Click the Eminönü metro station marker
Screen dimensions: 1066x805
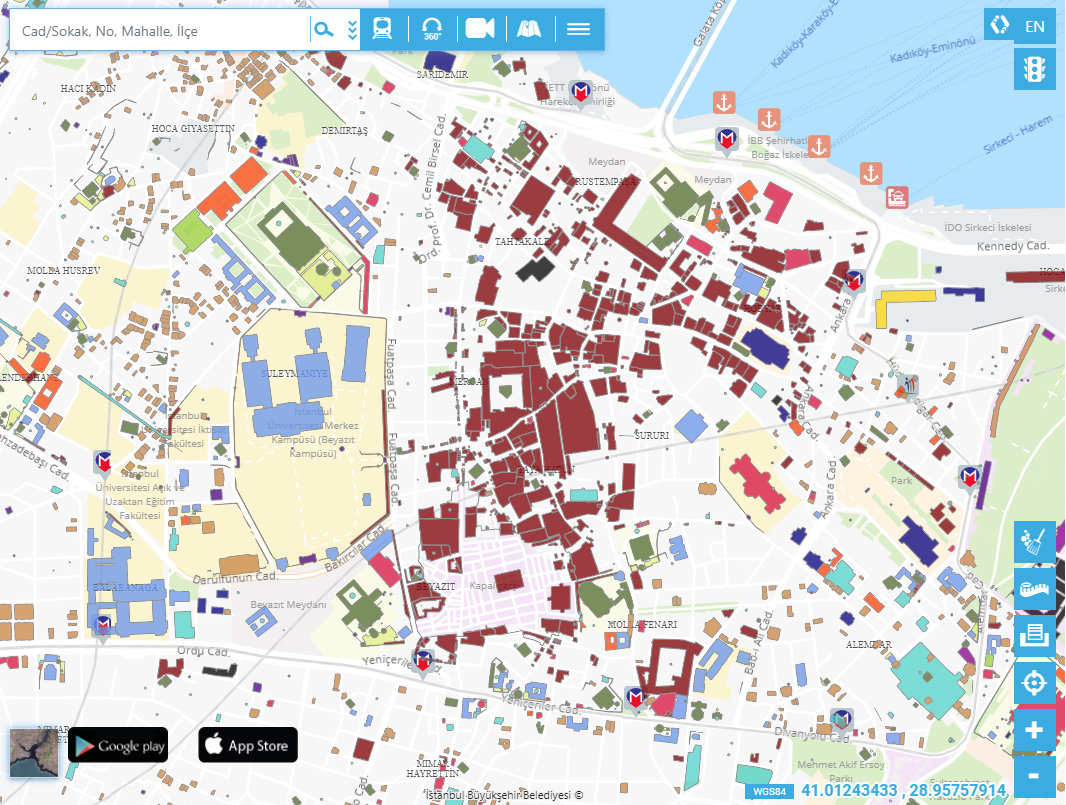point(580,93)
